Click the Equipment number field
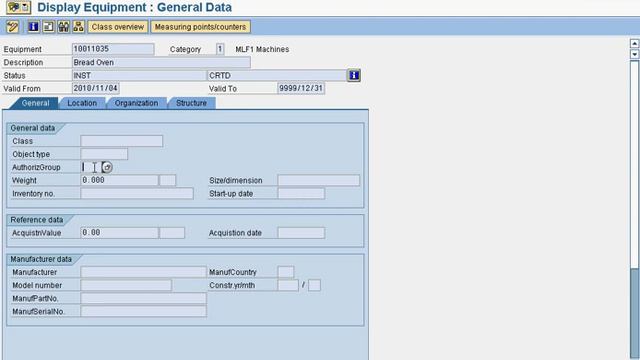640x360 pixels. [x=113, y=49]
